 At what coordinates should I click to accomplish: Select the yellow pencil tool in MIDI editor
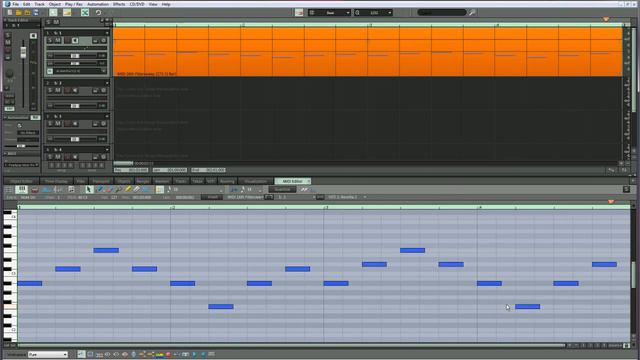pyautogui.click(x=128, y=189)
